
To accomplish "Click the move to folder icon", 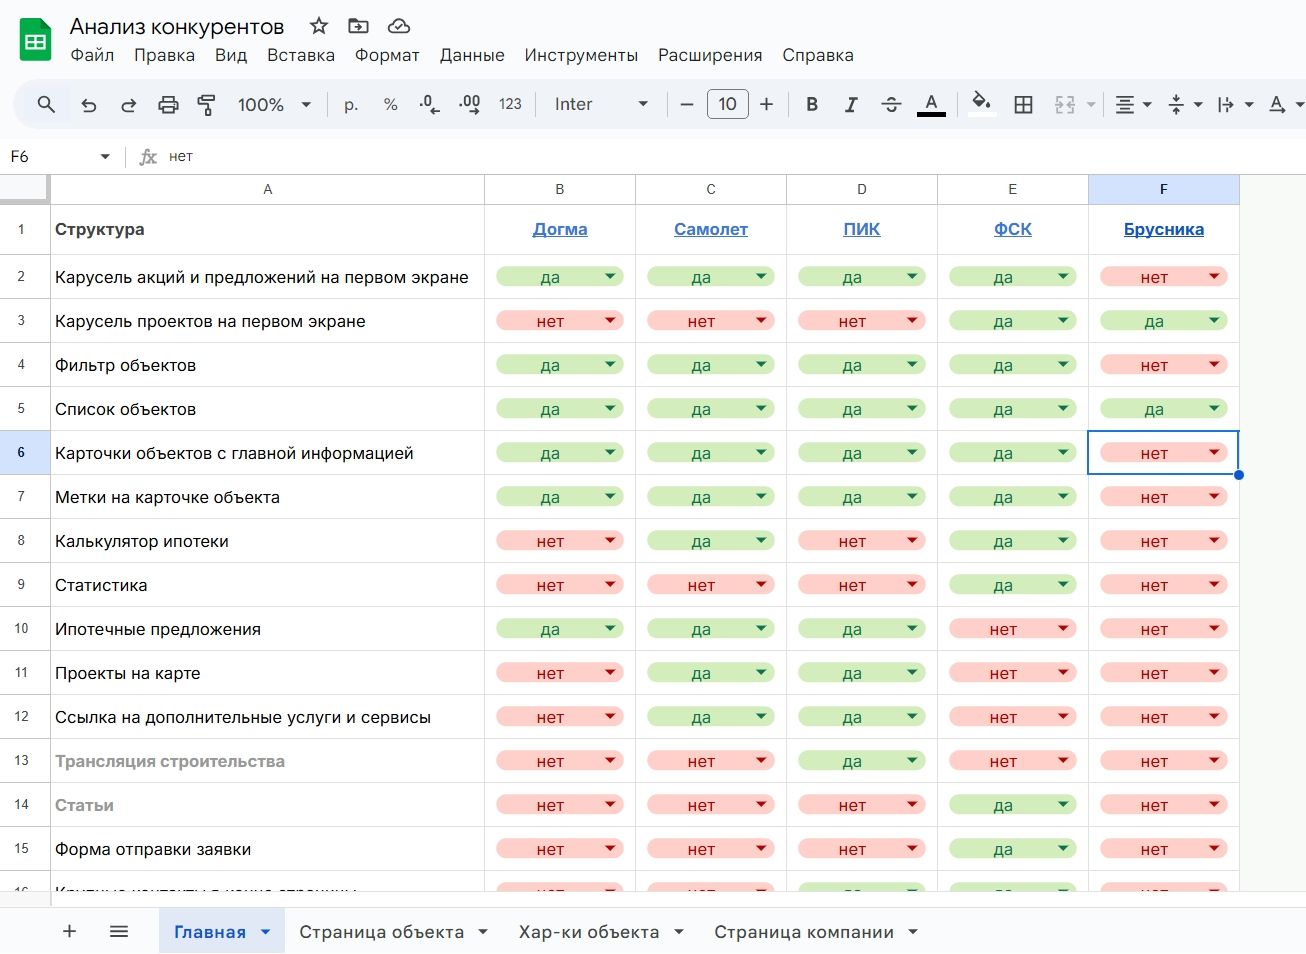I will [x=358, y=26].
